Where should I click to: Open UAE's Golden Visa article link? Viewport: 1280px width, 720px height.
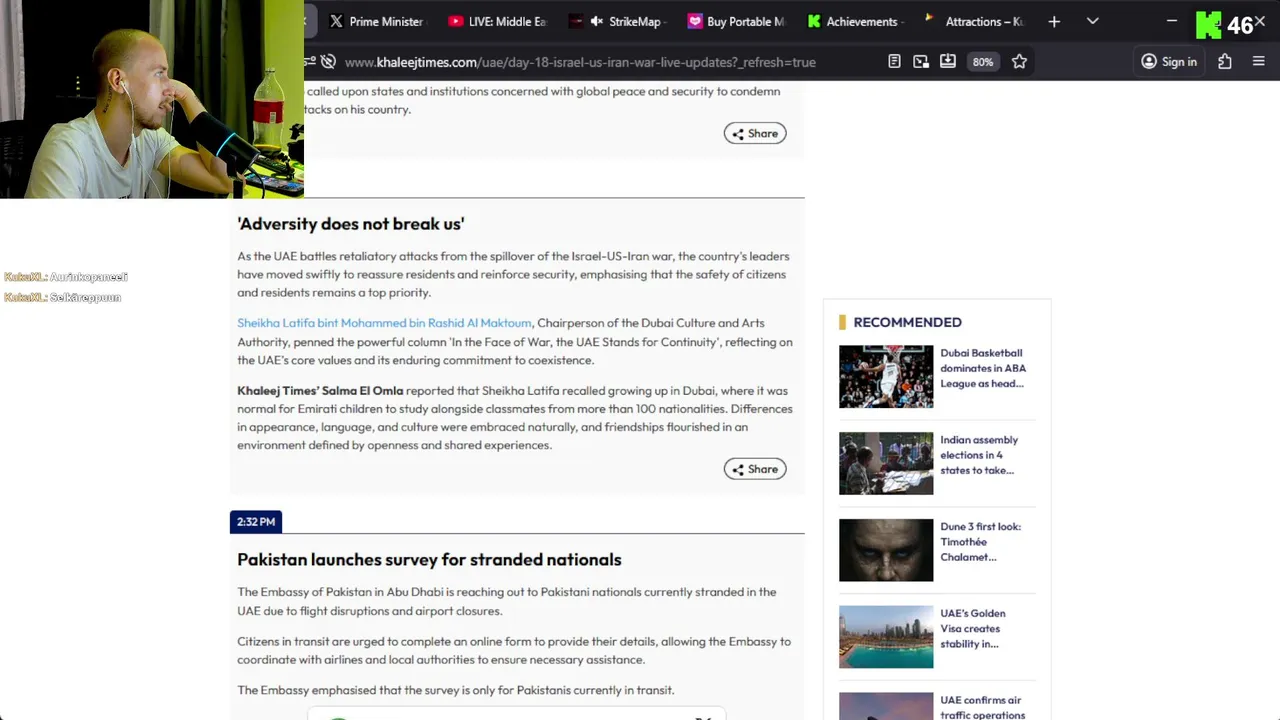pos(973,629)
